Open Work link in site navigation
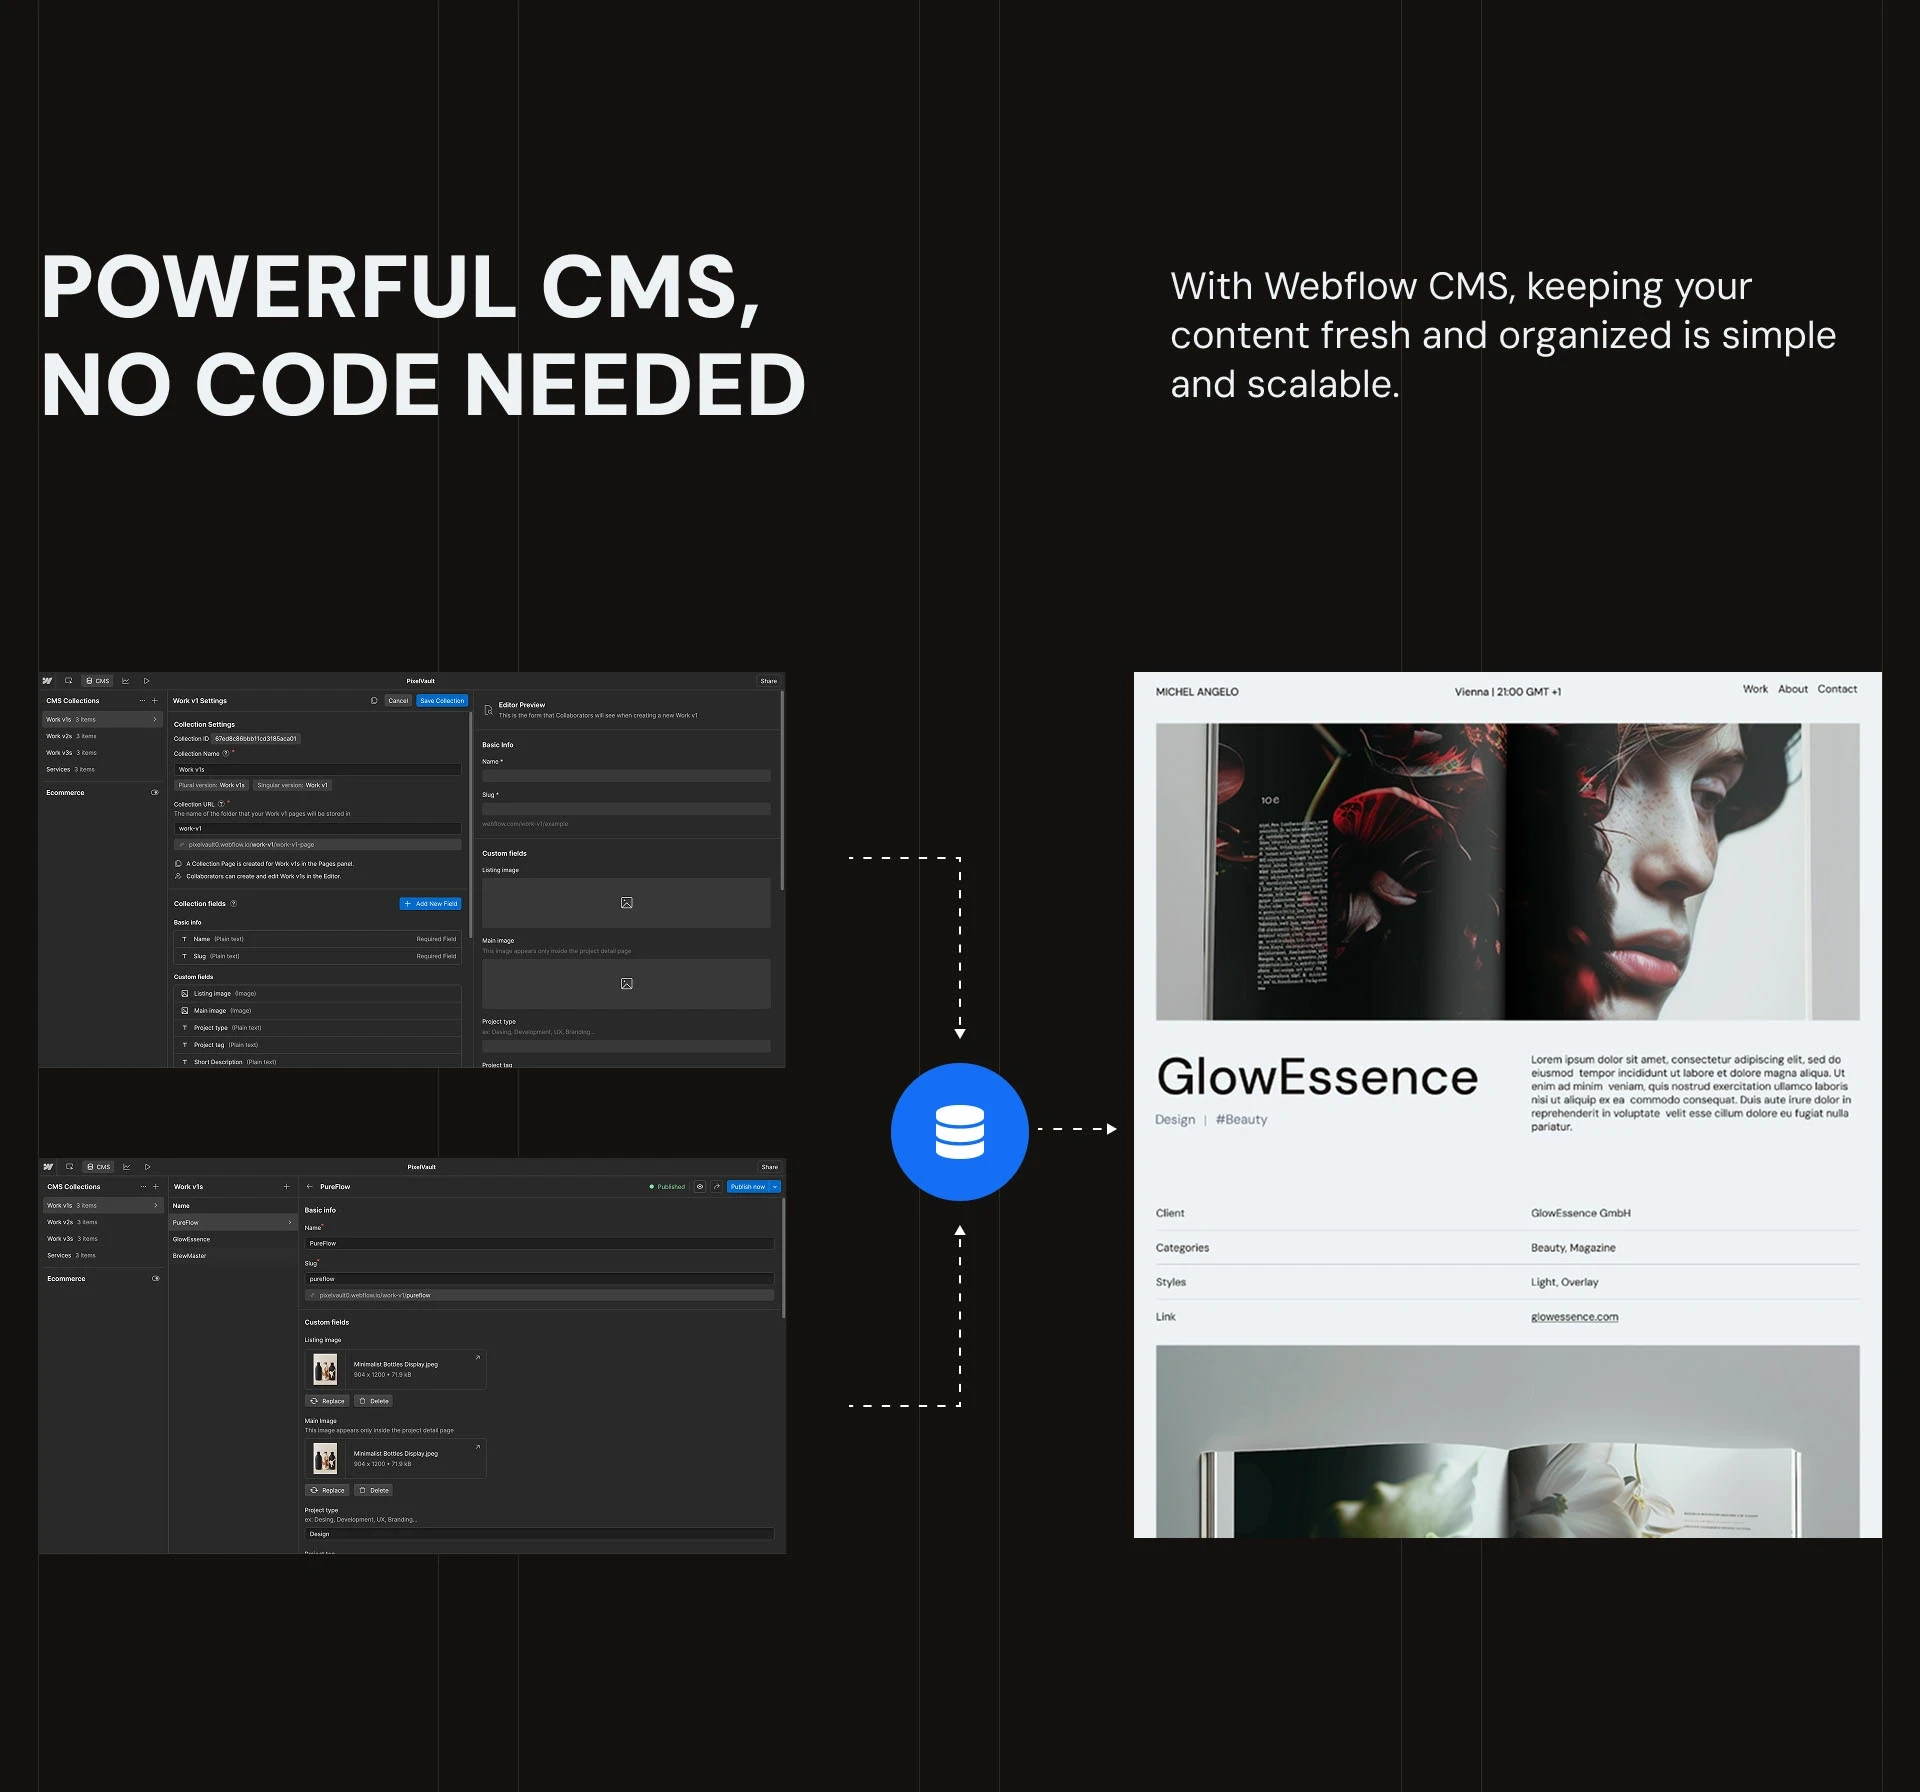Image resolution: width=1920 pixels, height=1792 pixels. pos(1754,689)
